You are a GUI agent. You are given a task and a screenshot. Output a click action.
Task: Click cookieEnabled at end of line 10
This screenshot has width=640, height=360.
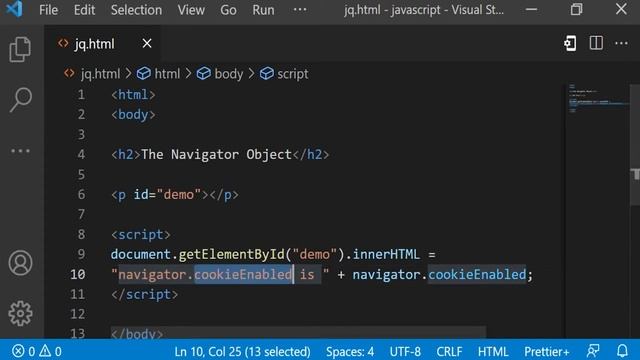click(x=477, y=274)
